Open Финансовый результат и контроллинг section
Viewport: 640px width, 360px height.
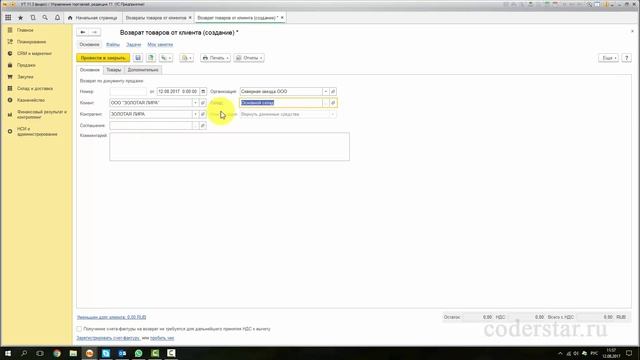41,114
